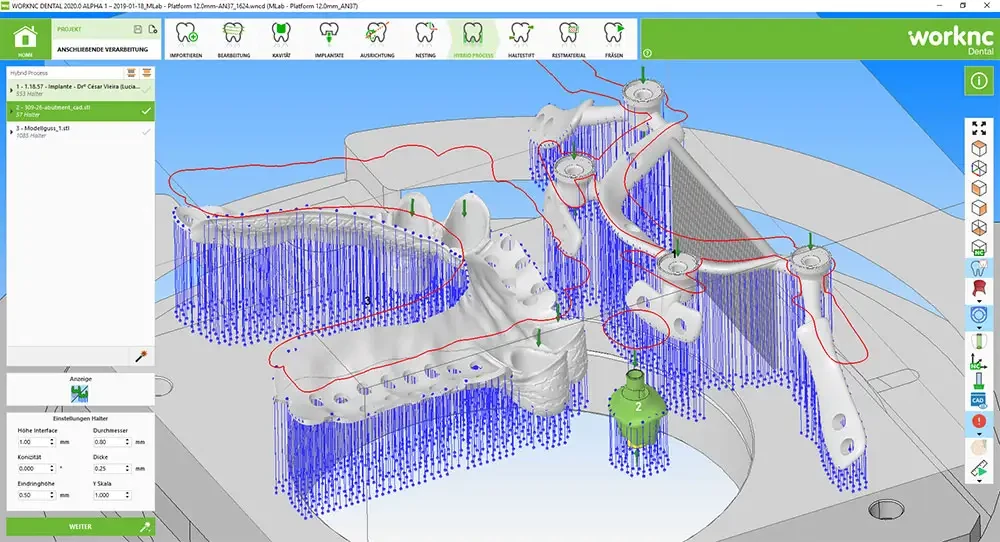The width and height of the screenshot is (1000, 542).
Task: Open the green information button
Action: (x=978, y=81)
